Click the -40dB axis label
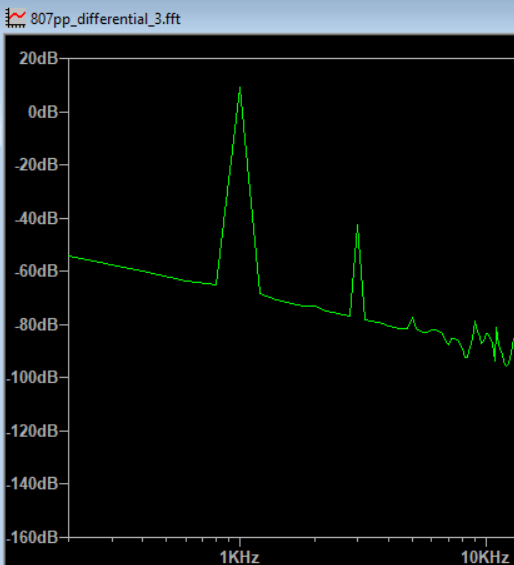Image resolution: width=514 pixels, height=565 pixels. coord(36,218)
